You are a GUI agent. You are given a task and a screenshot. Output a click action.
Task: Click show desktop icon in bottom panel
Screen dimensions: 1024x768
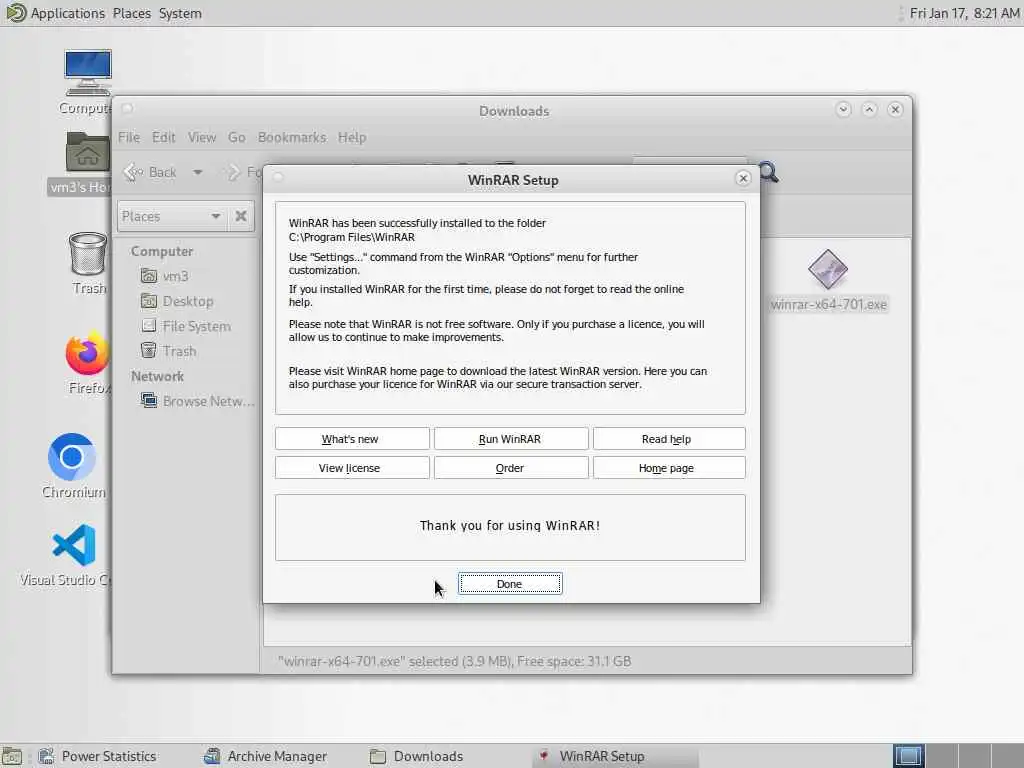point(12,757)
